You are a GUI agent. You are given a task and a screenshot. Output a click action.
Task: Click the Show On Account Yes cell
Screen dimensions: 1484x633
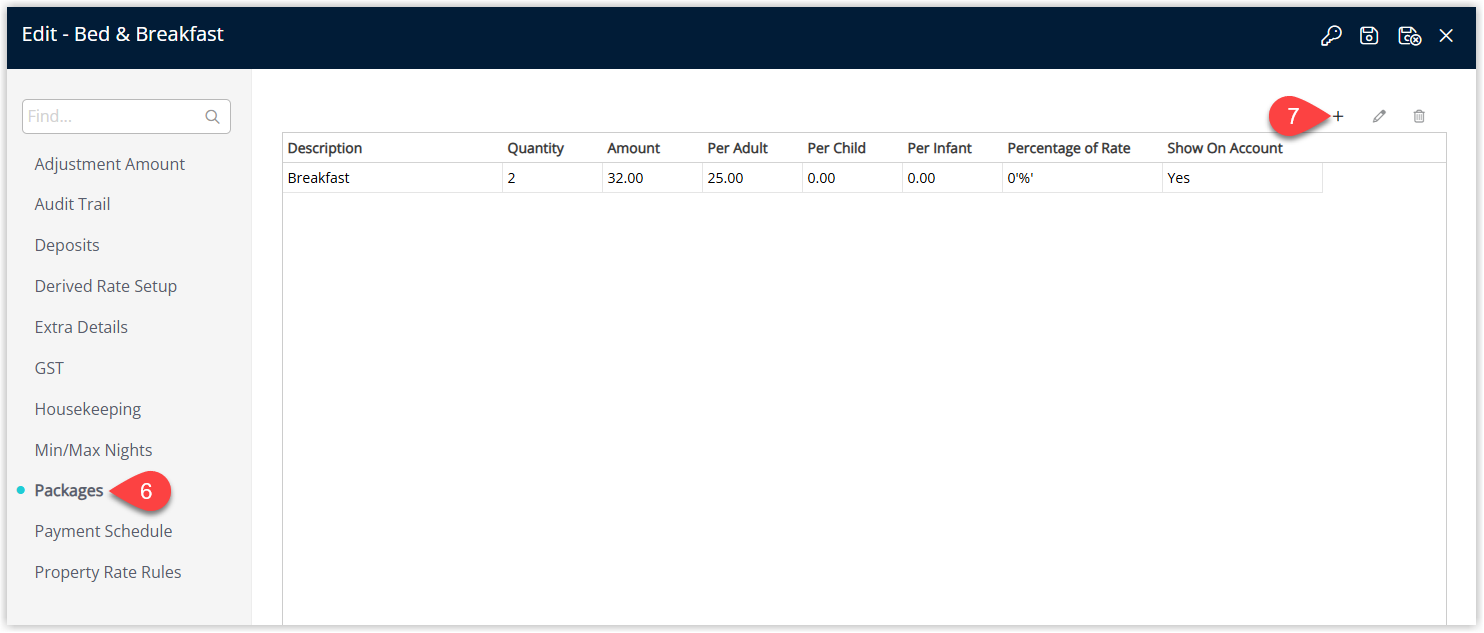(1242, 178)
